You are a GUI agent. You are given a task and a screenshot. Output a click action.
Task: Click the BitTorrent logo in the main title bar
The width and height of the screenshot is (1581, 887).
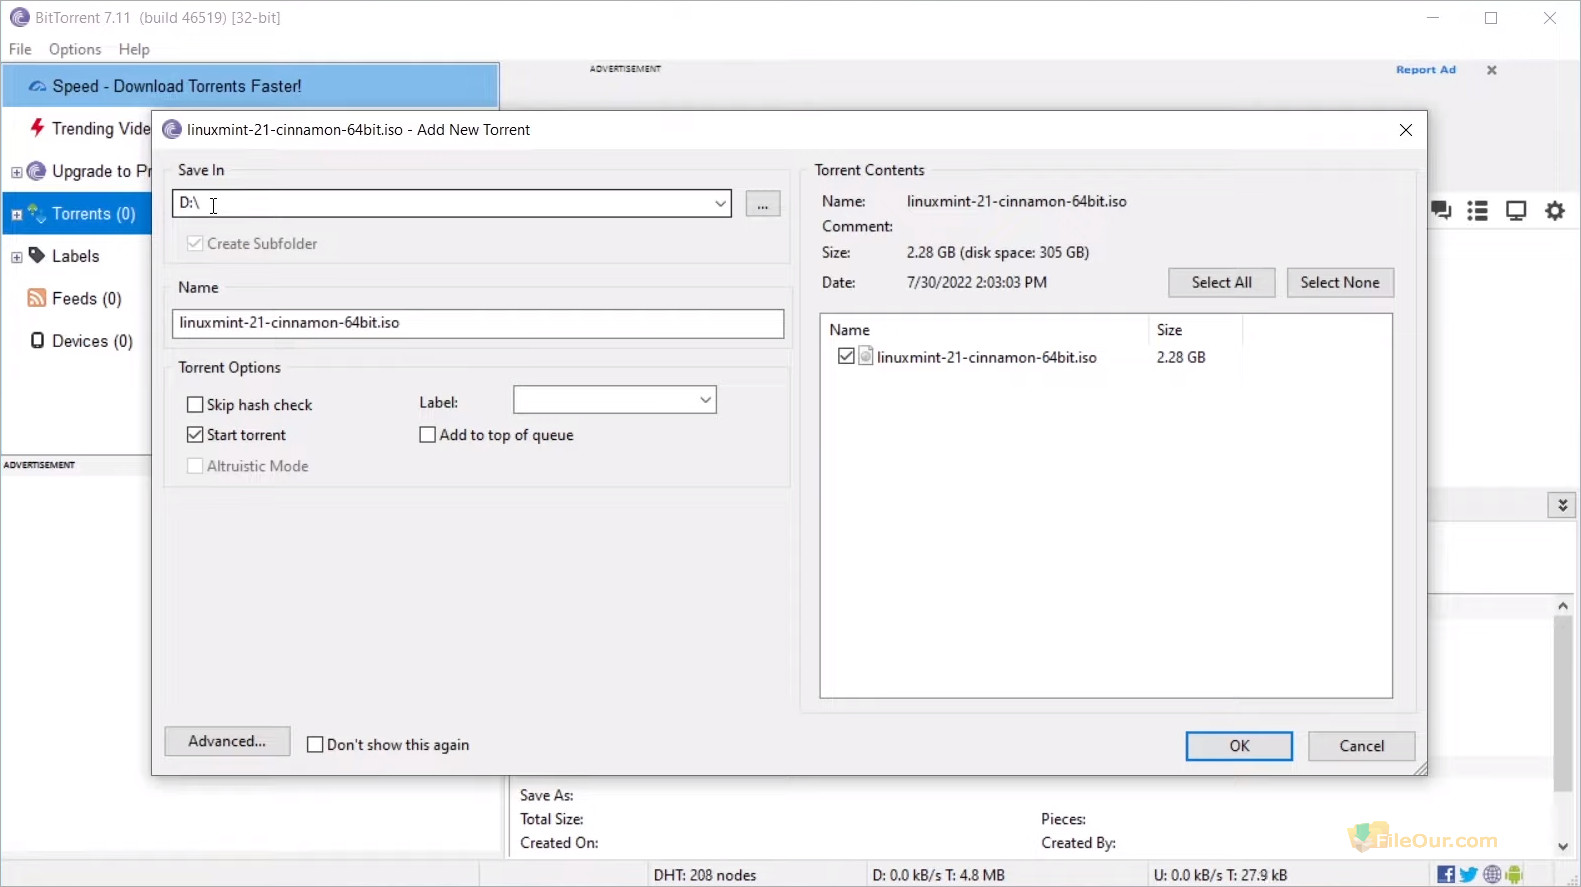[19, 17]
